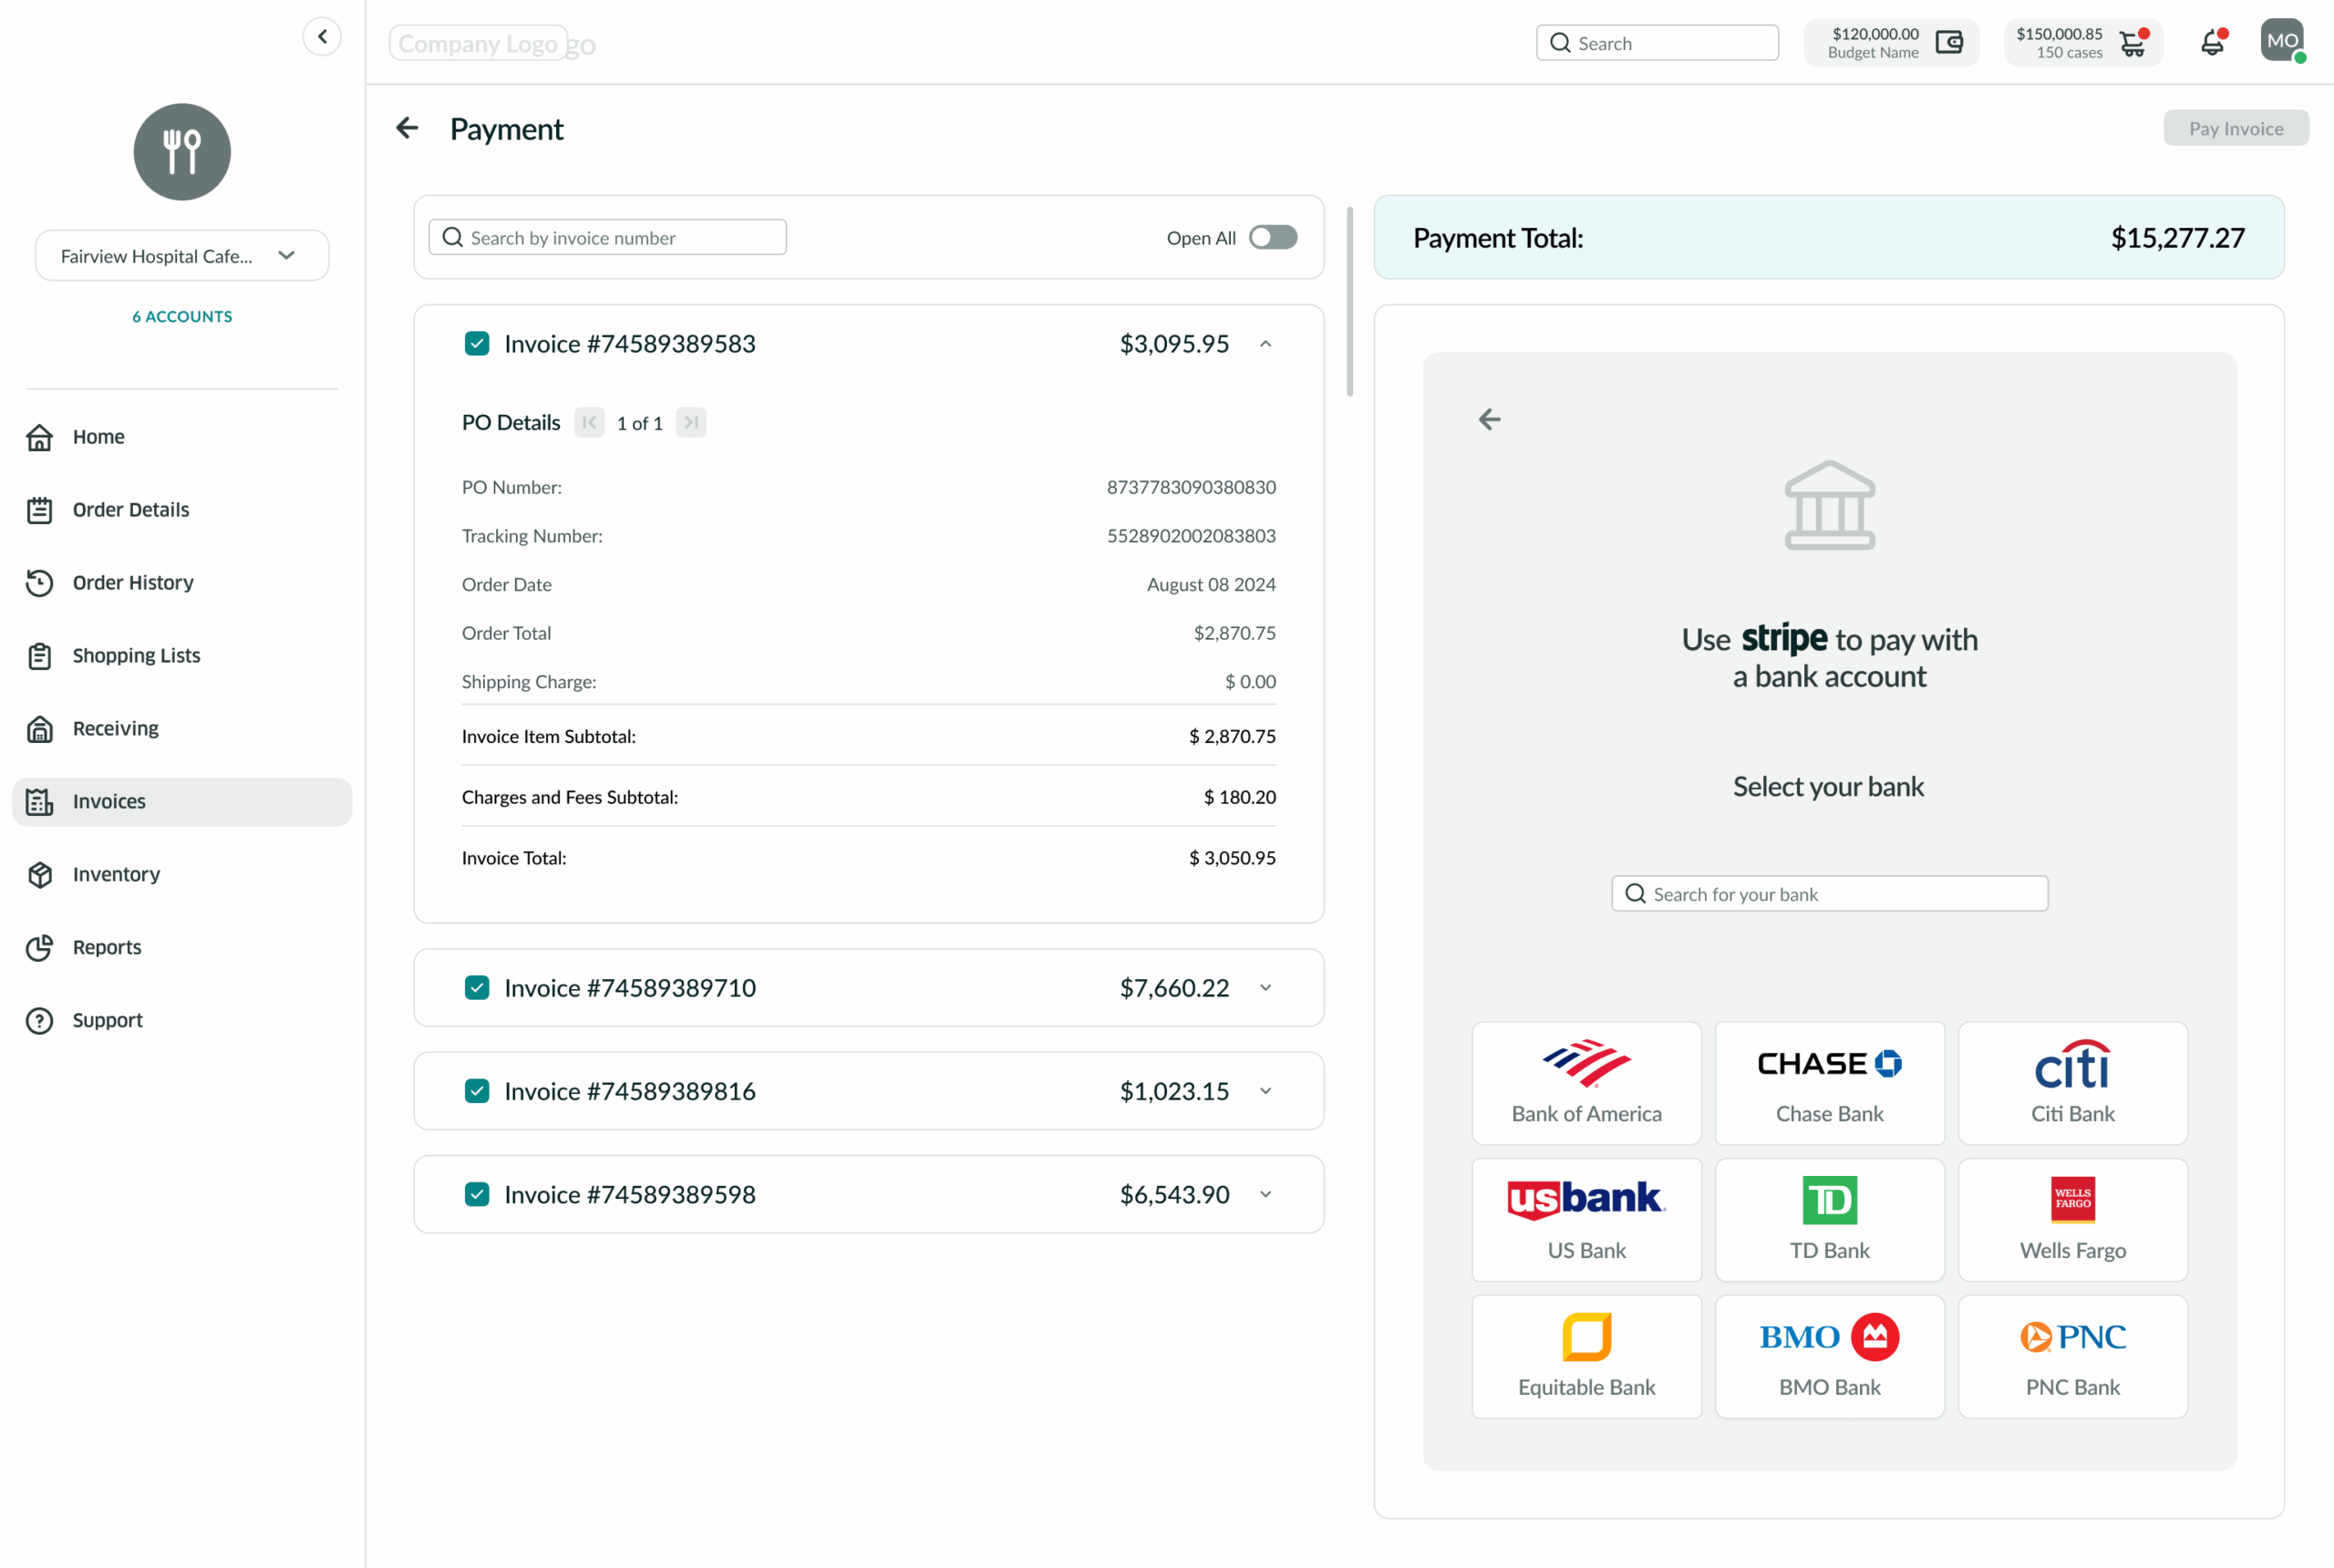This screenshot has width=2334, height=1568.
Task: Click the $15,277.27 Payment Total amount
Action: [x=2177, y=238]
